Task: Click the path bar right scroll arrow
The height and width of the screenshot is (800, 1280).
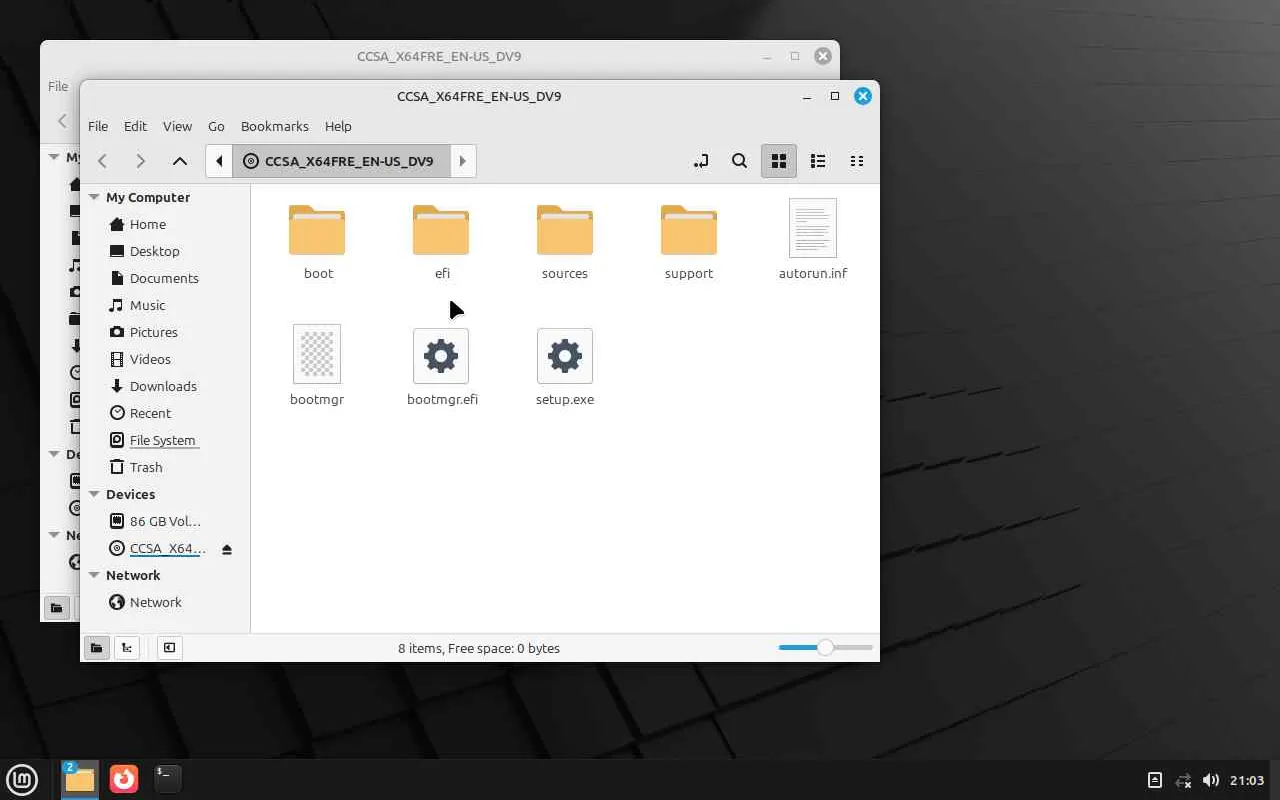Action: click(463, 161)
